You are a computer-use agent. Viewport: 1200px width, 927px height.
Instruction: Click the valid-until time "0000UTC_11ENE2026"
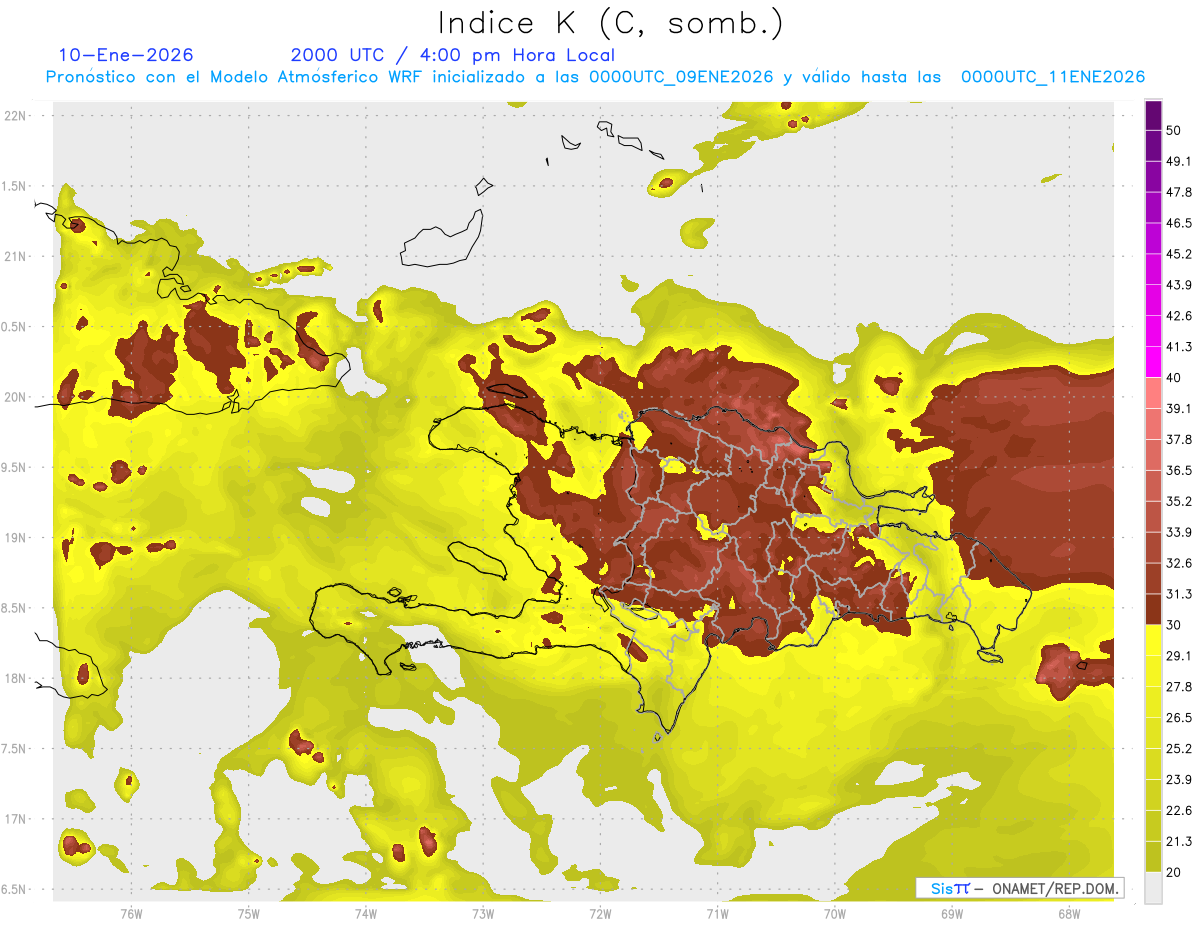click(1053, 77)
